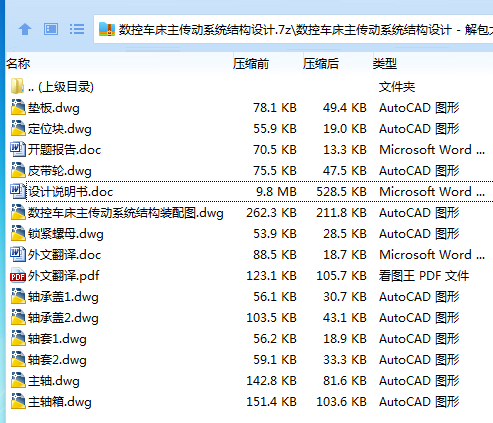Screen dimensions: 493x423
Task: Select the 外文翻译.pdf PDF icon
Action: pyautogui.click(x=18, y=276)
